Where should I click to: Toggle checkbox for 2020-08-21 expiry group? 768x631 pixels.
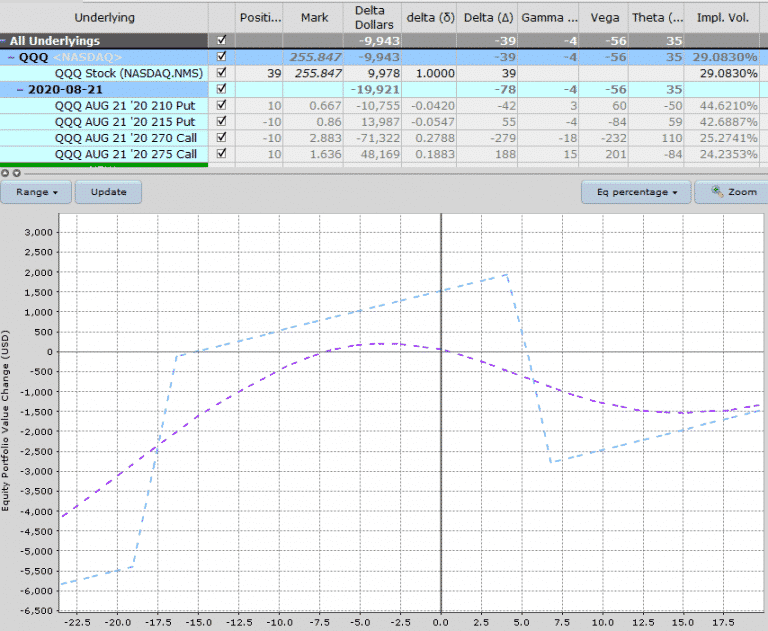[221, 89]
